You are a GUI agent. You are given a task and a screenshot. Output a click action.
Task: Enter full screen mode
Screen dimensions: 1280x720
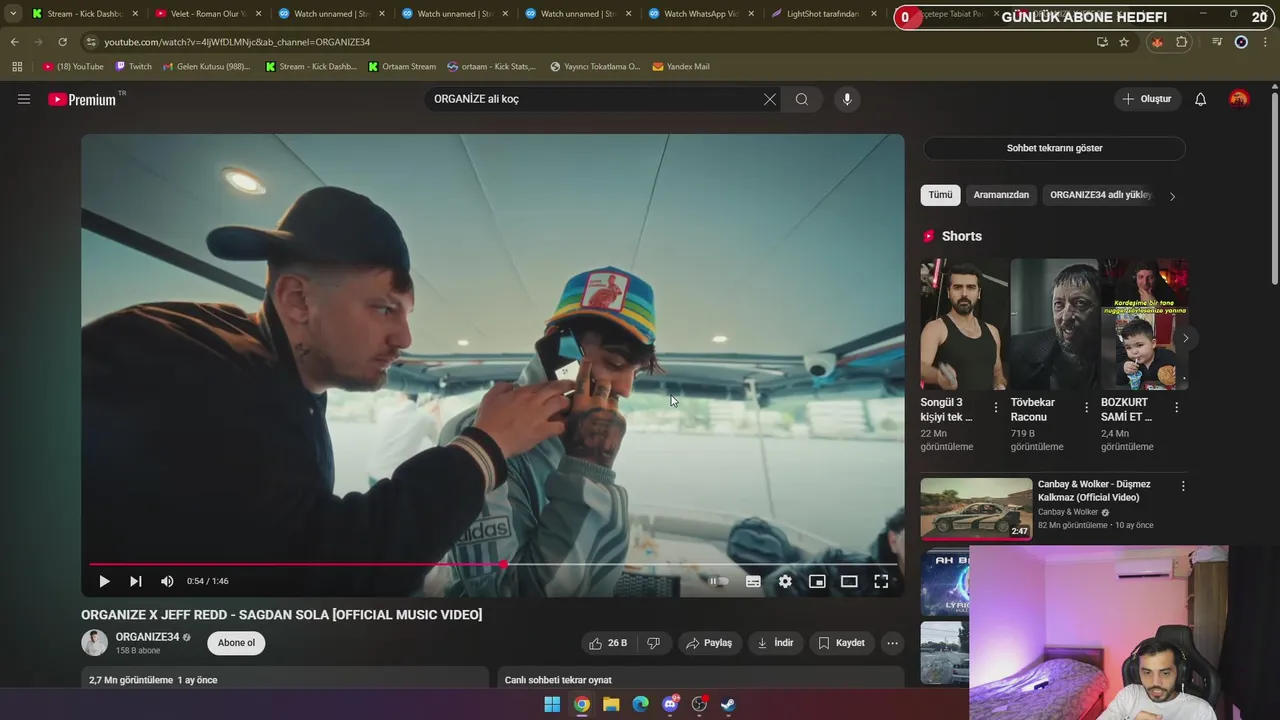[x=881, y=581]
